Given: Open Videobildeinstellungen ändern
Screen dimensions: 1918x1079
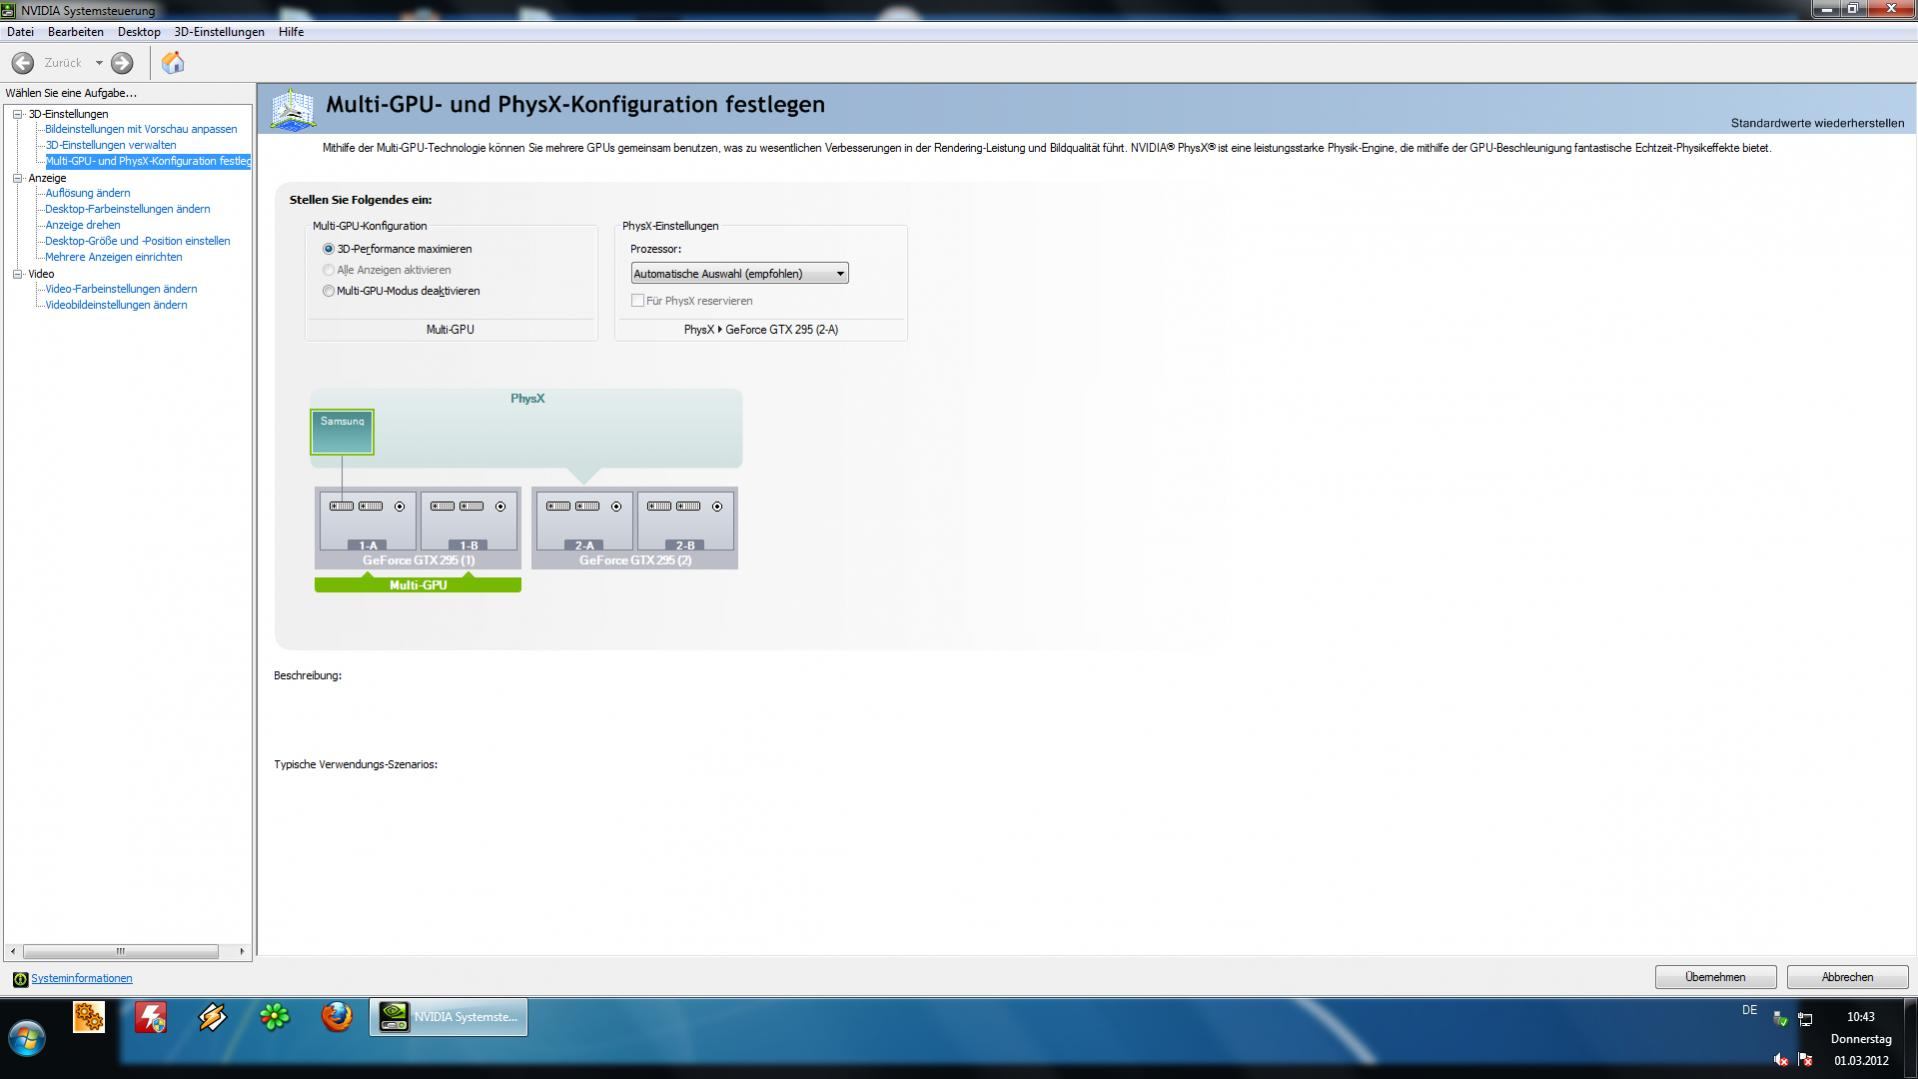Looking at the screenshot, I should [116, 305].
